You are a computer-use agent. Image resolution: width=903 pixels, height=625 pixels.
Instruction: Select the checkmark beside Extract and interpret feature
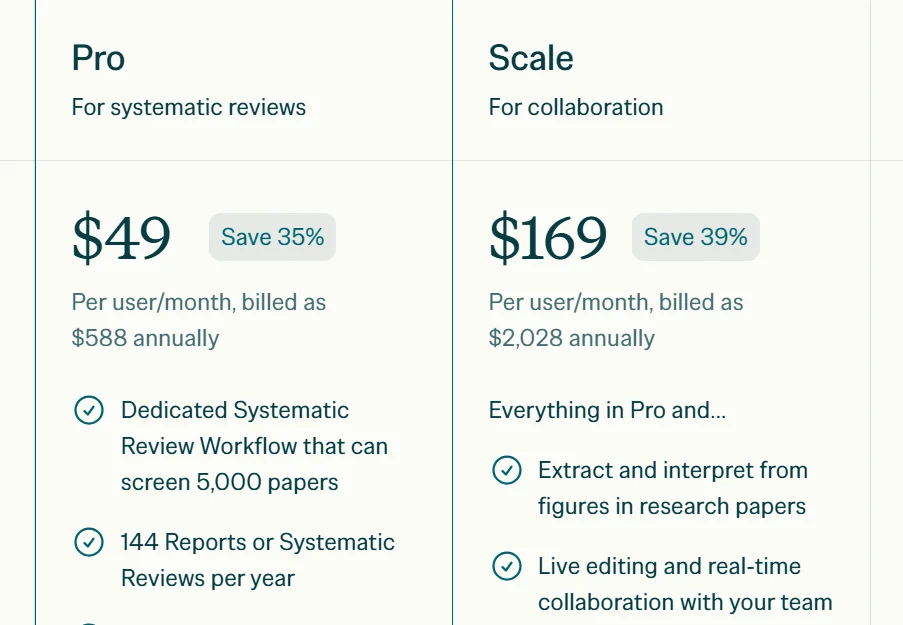(x=507, y=470)
